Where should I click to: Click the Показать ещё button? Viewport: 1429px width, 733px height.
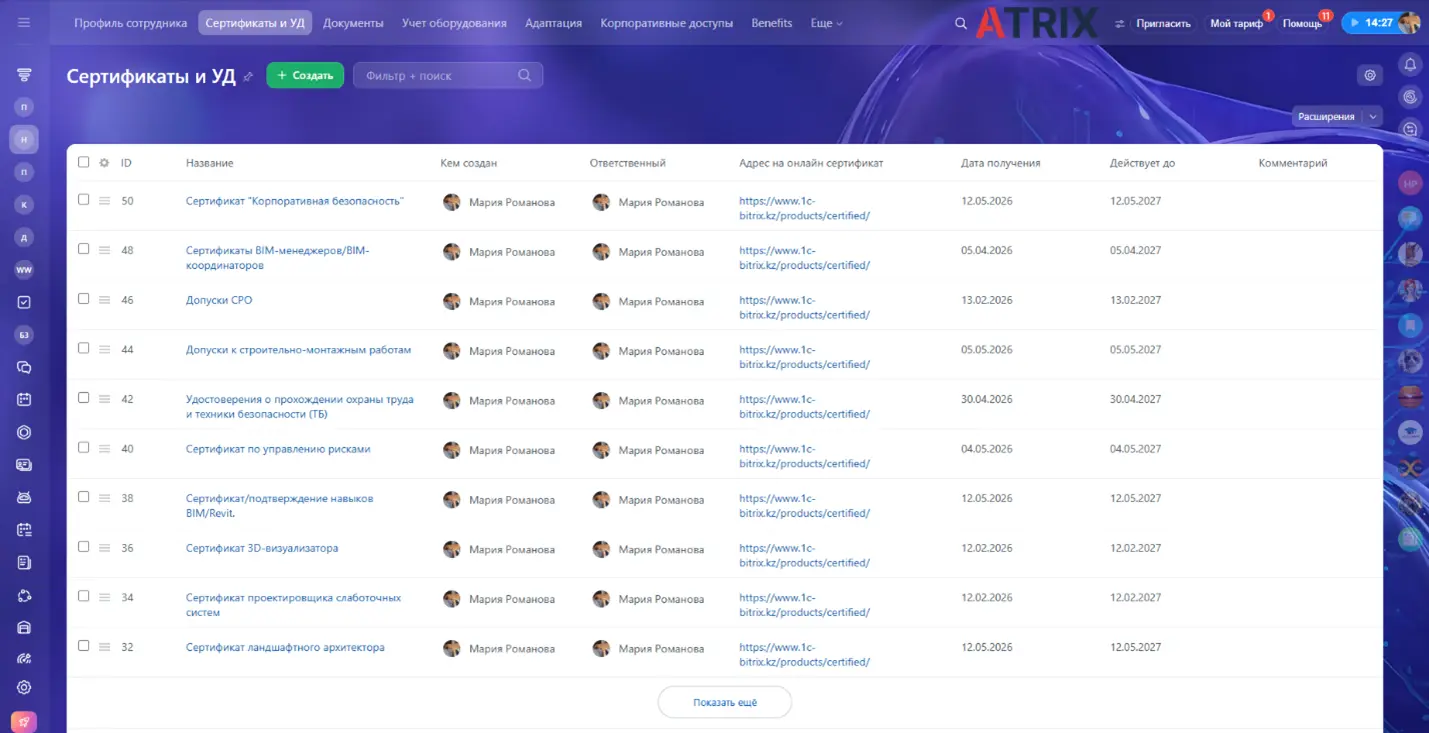coord(725,702)
